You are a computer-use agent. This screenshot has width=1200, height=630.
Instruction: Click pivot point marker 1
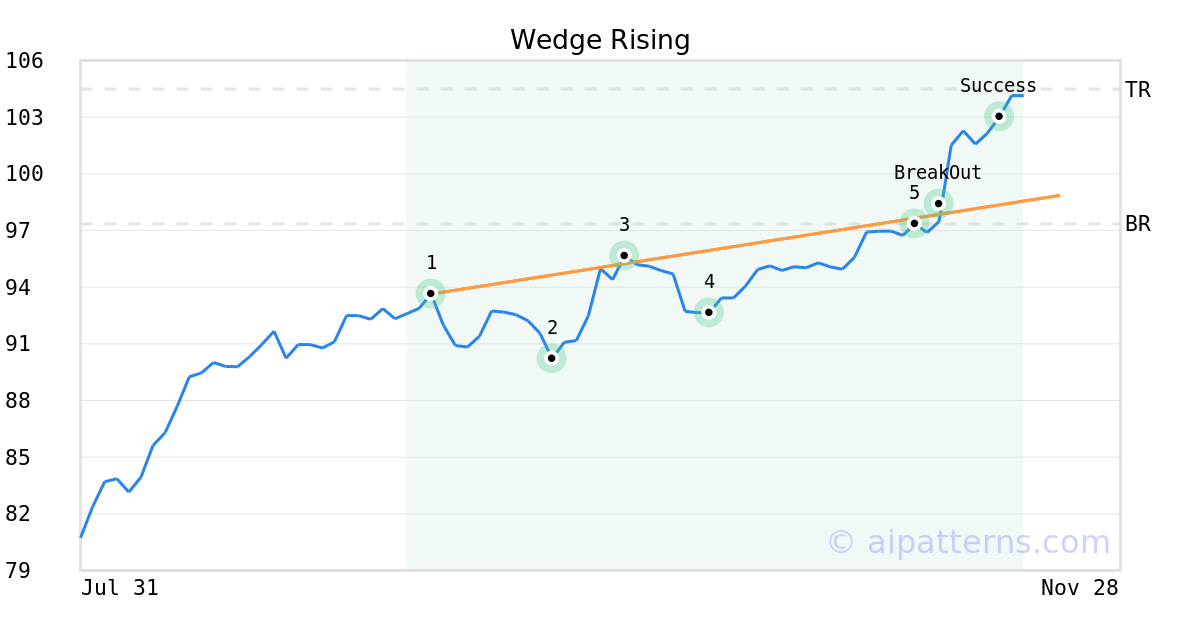click(x=431, y=293)
